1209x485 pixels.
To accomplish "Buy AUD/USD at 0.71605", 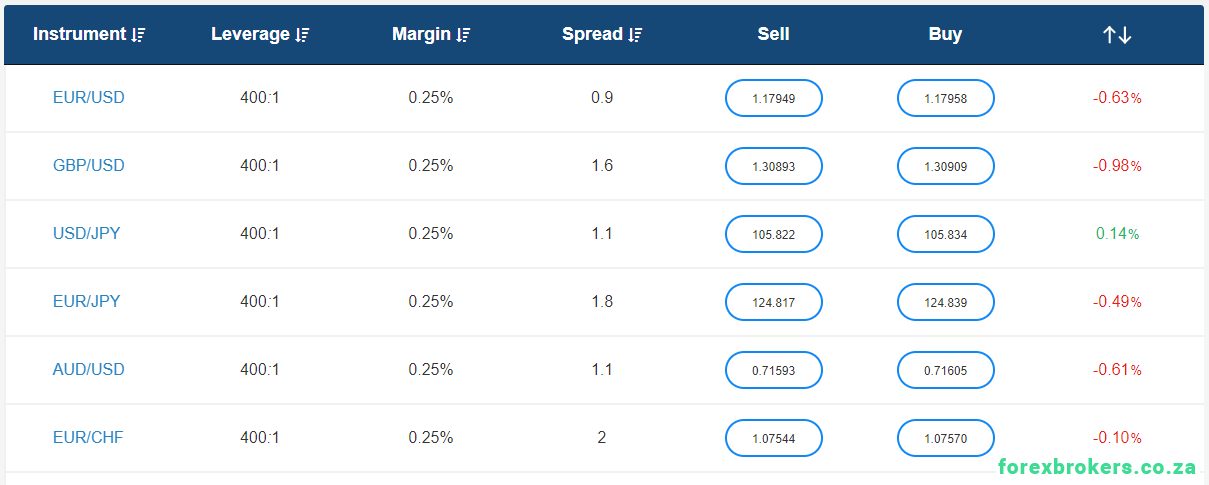I will pyautogui.click(x=946, y=370).
